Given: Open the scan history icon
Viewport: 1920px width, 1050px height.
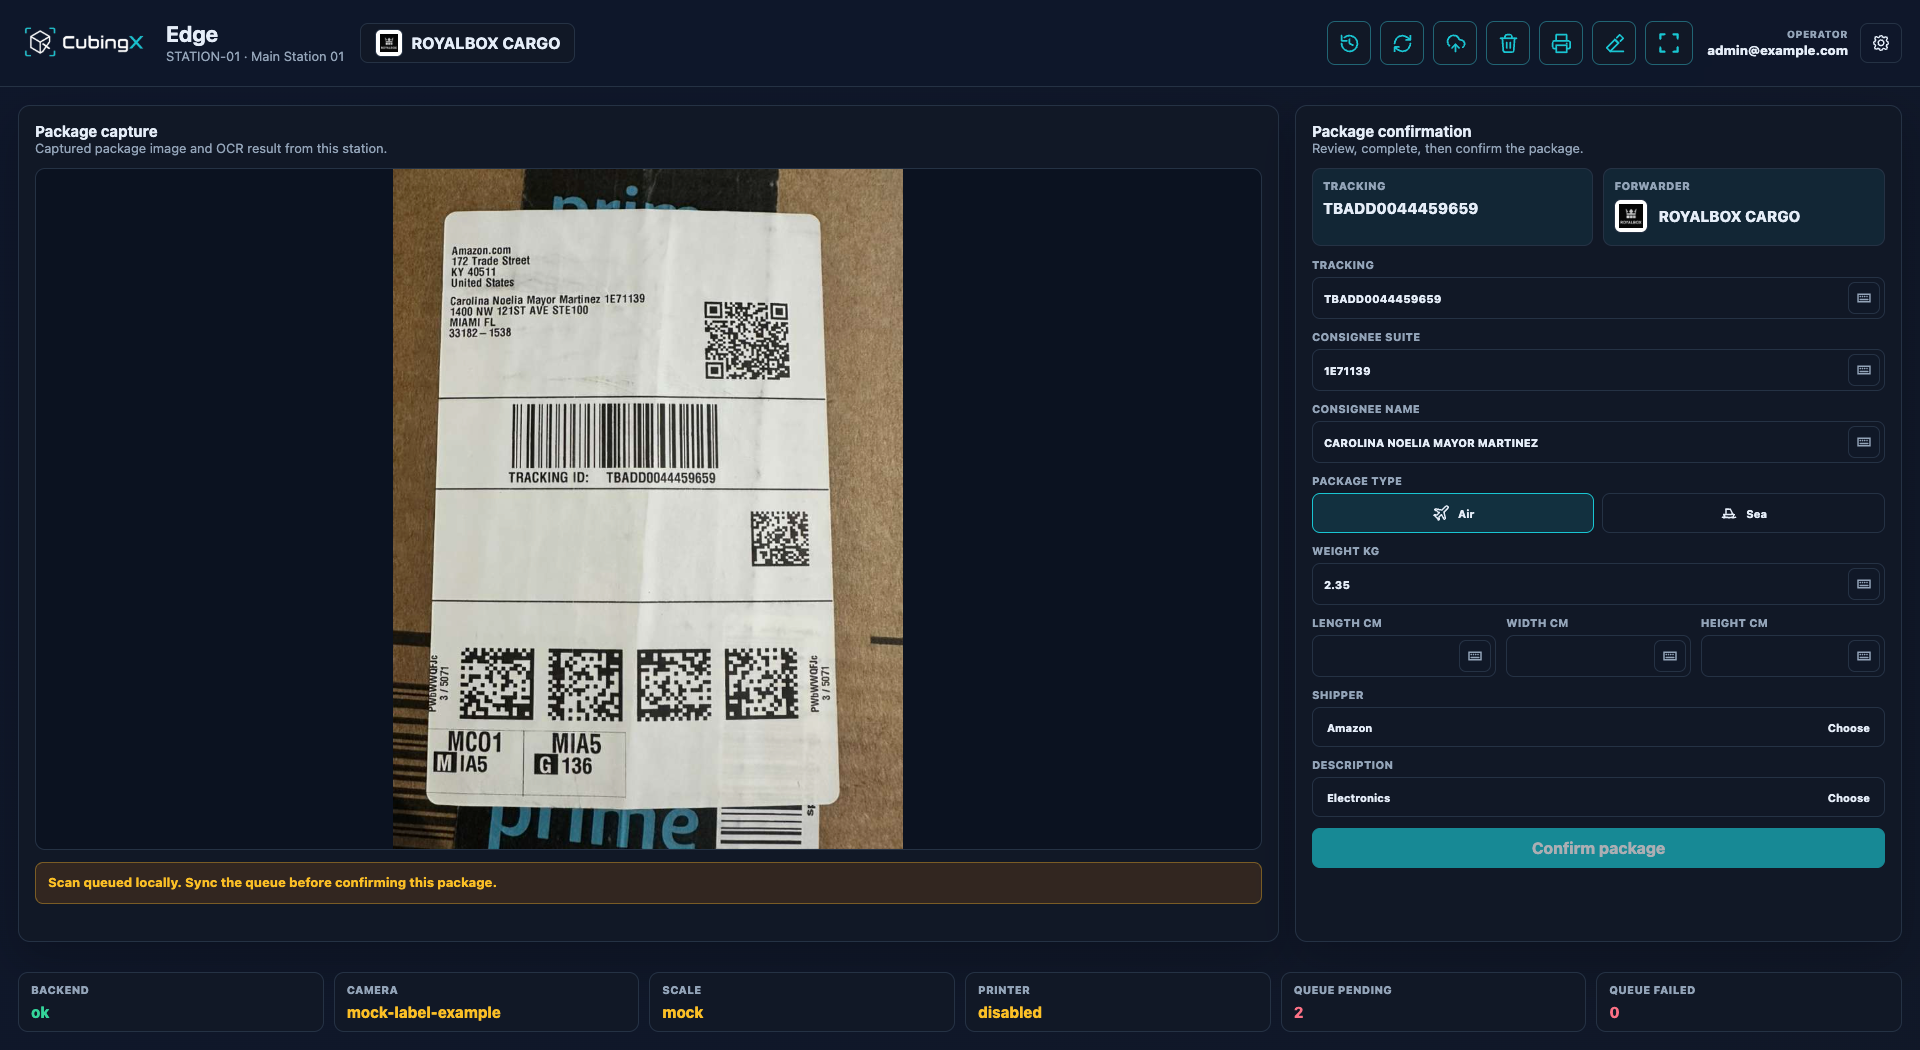Looking at the screenshot, I should click(x=1349, y=43).
